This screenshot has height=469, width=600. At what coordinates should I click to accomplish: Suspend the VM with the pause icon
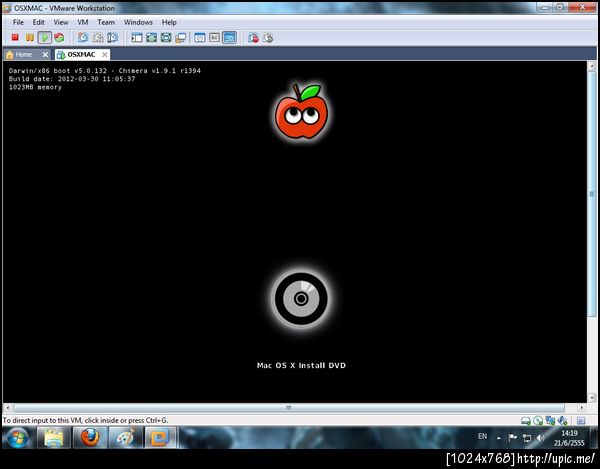coord(29,37)
